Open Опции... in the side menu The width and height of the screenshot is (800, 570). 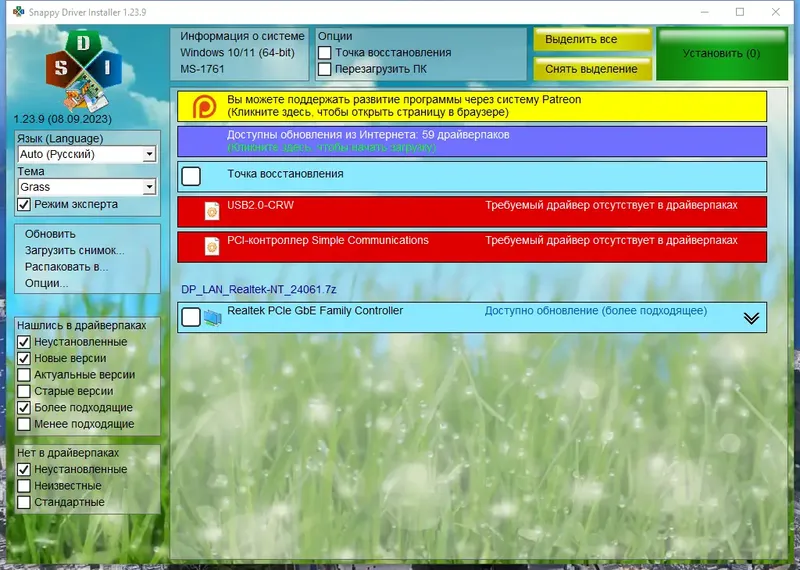click(x=46, y=283)
